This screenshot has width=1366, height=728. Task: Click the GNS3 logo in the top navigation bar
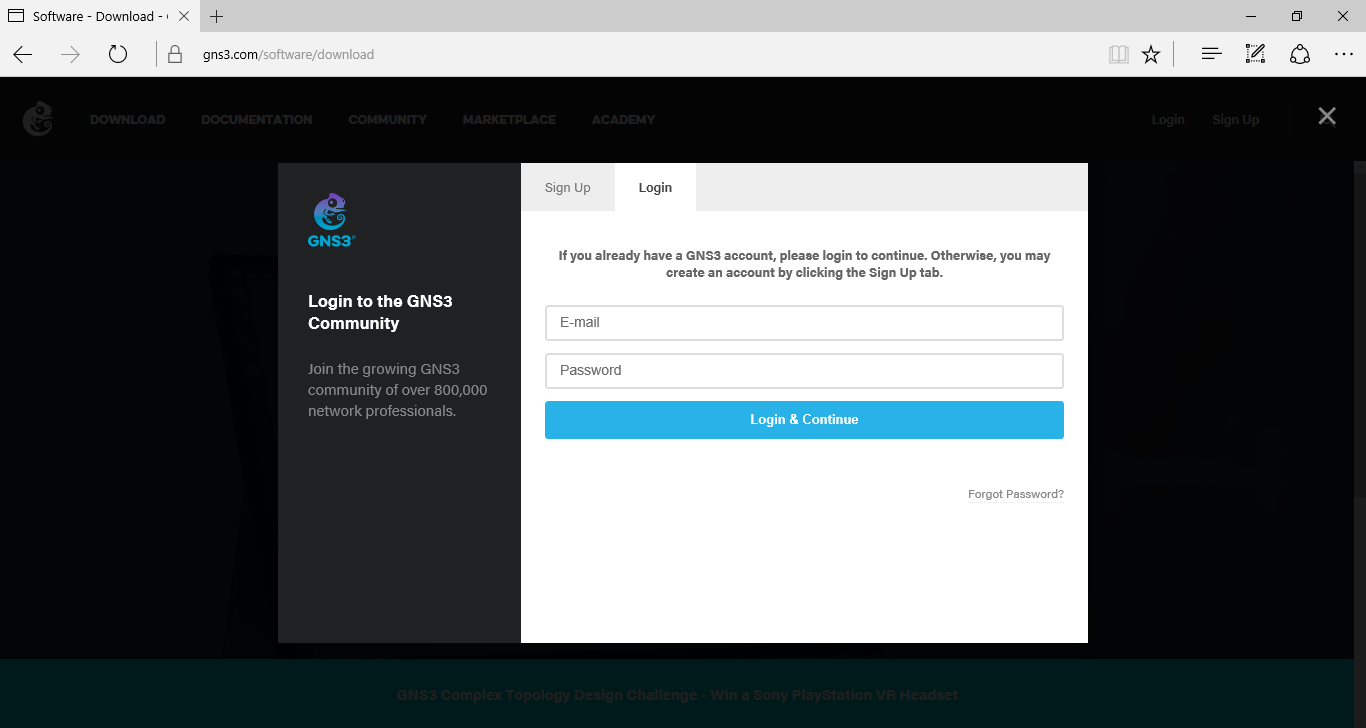click(x=37, y=119)
